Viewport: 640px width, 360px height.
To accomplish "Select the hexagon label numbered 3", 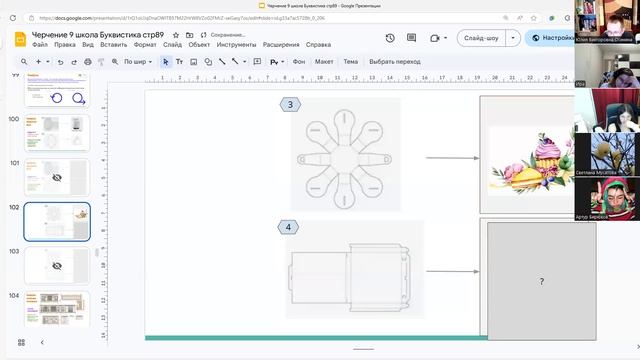I will pos(290,104).
